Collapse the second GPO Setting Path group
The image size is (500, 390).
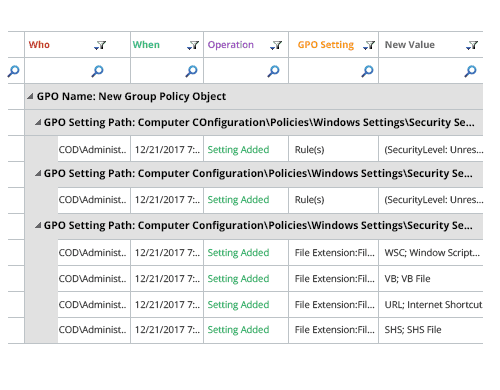pyautogui.click(x=38, y=173)
